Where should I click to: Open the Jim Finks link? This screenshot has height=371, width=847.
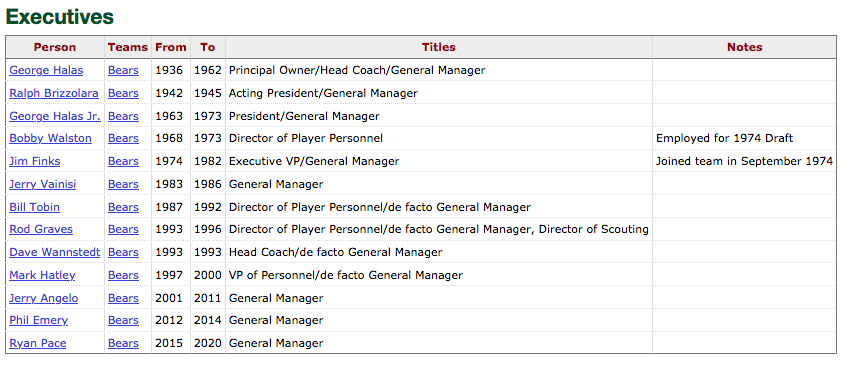coord(35,161)
